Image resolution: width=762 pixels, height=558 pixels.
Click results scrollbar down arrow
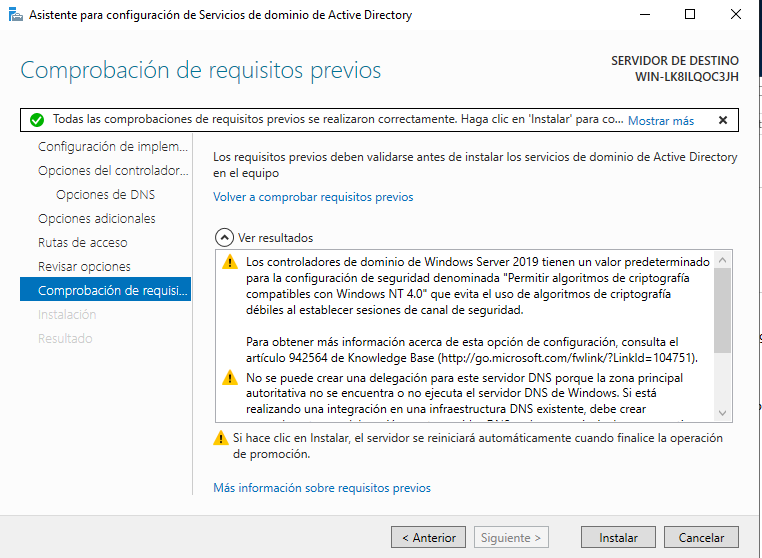723,413
